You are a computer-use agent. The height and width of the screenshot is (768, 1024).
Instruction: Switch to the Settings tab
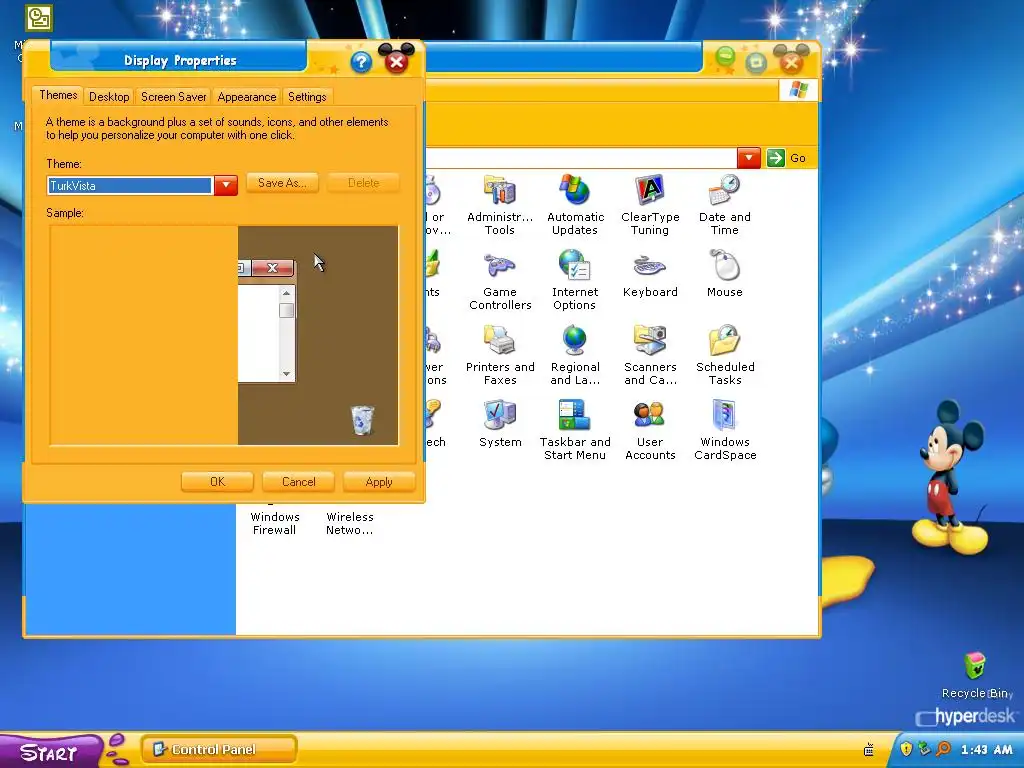point(307,97)
